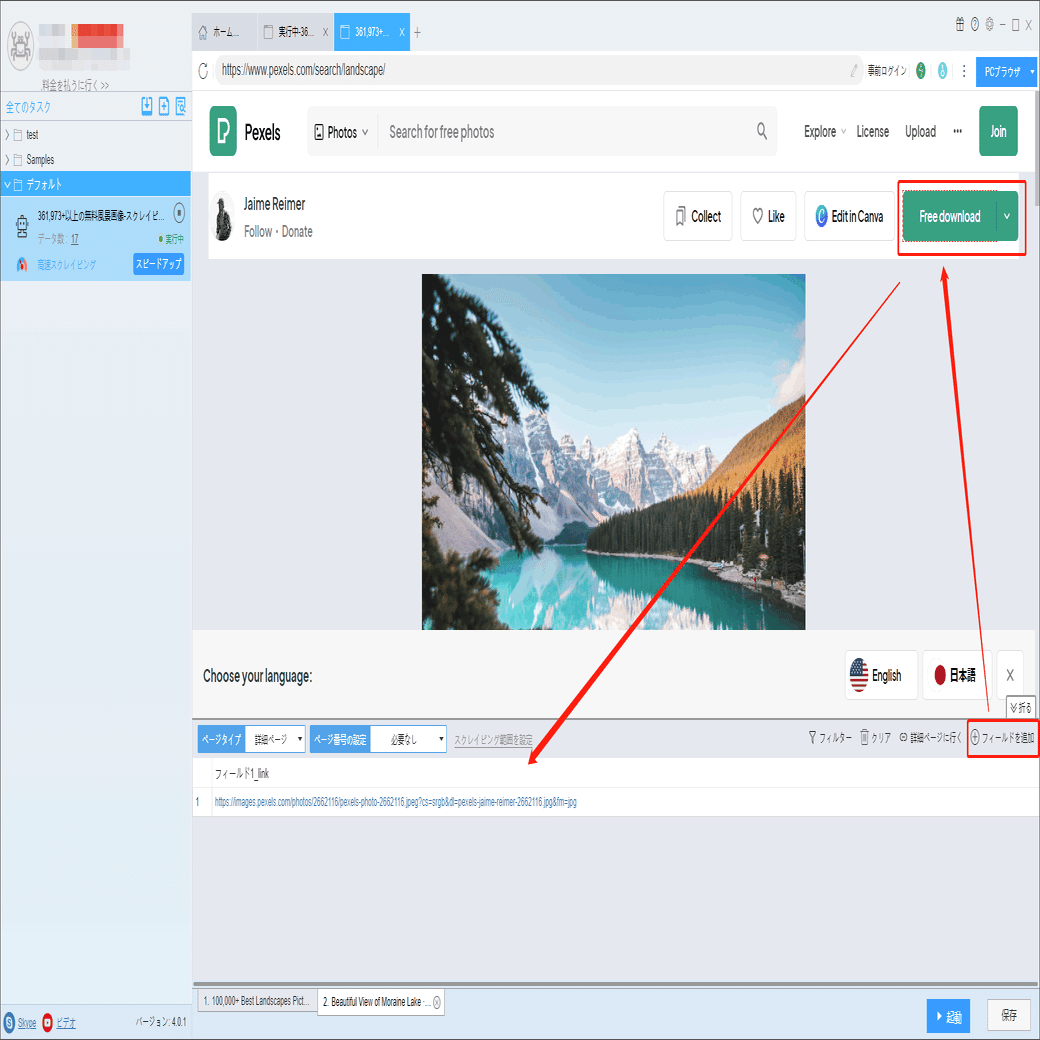Click the Collect button
This screenshot has height=1040, width=1040.
tap(698, 216)
